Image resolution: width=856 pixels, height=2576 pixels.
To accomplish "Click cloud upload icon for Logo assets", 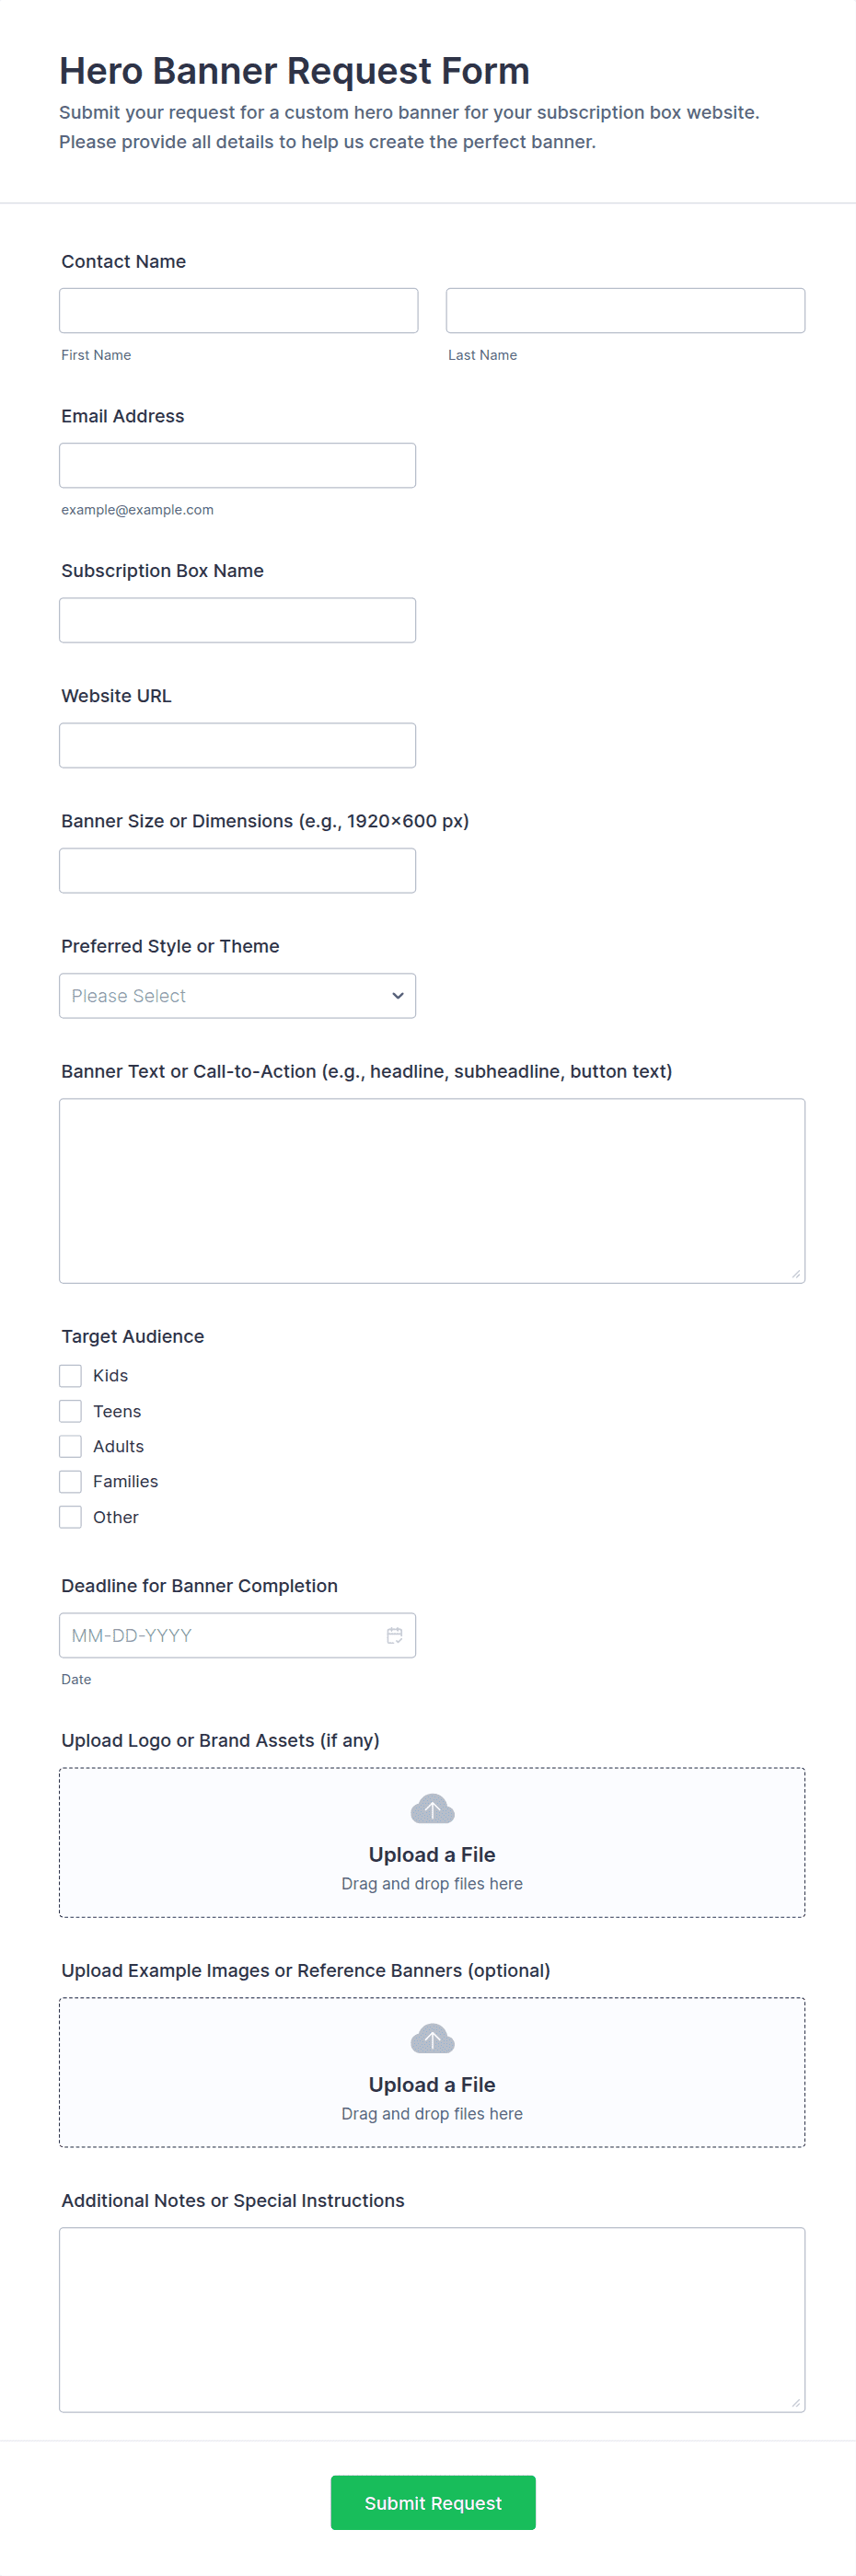I will click(x=432, y=1809).
